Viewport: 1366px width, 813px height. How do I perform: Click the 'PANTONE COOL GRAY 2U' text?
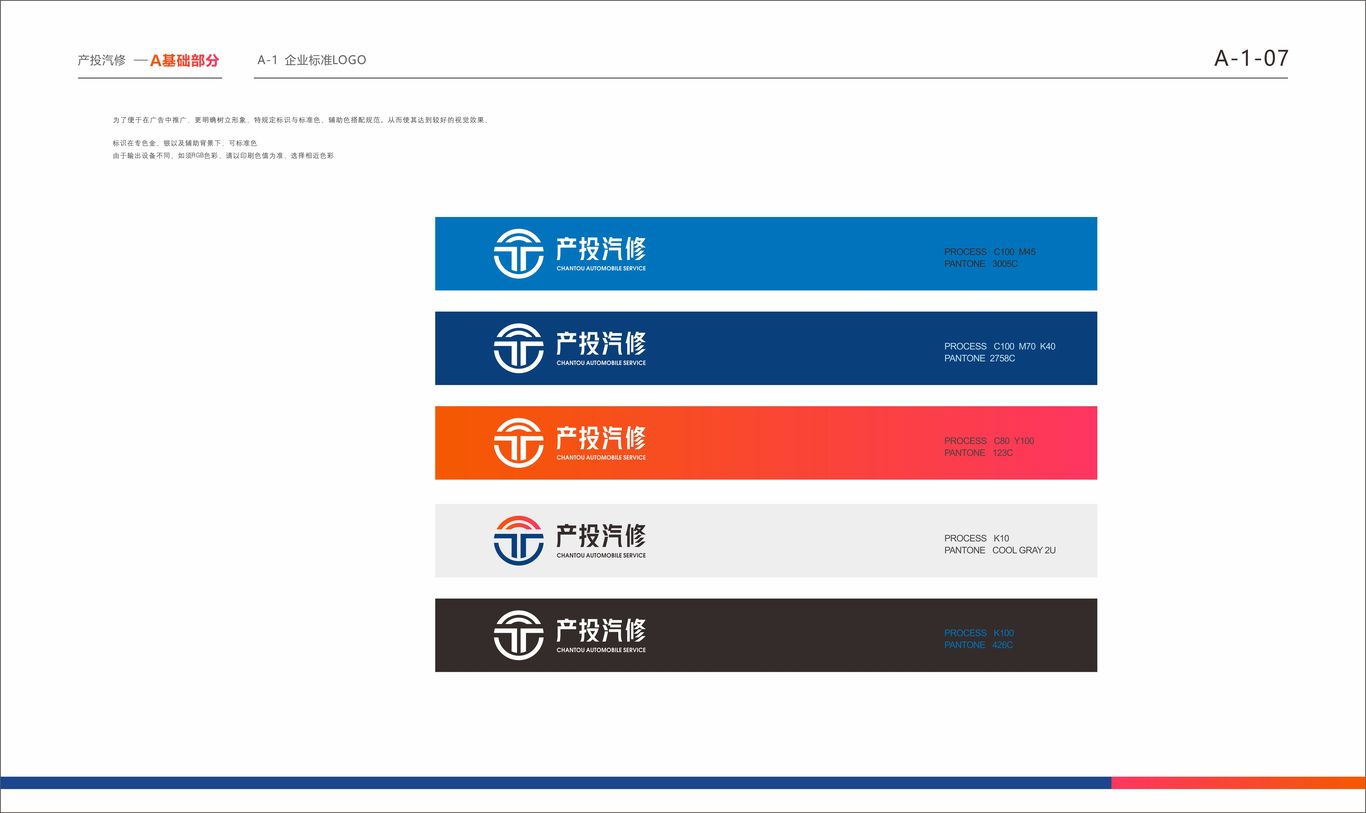coord(1000,550)
